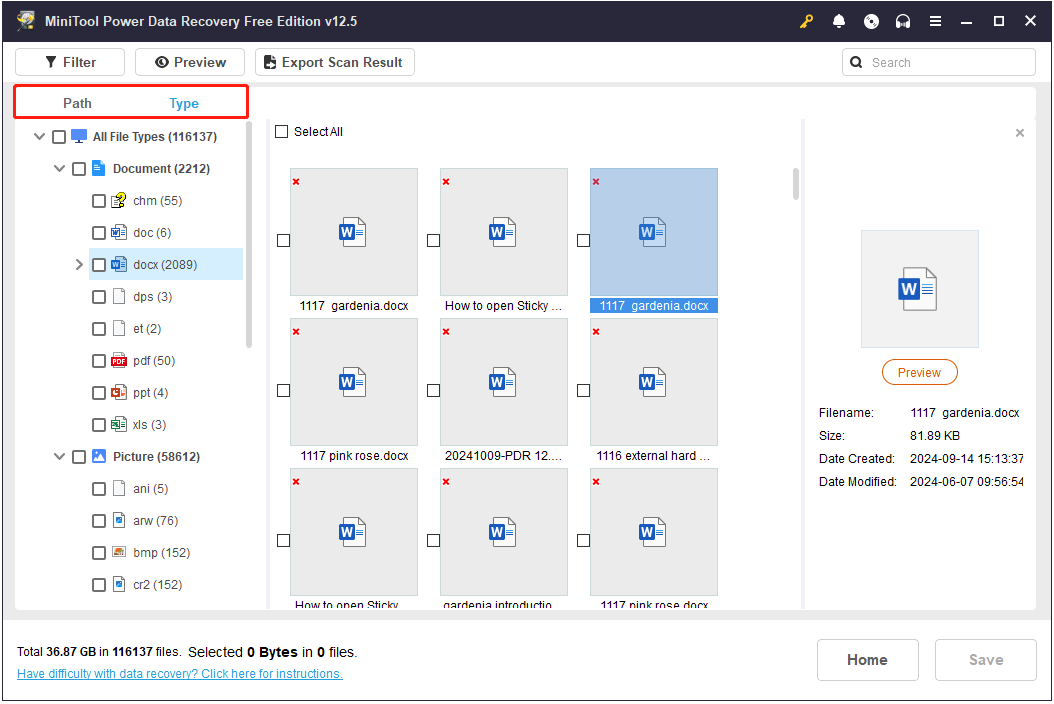Image resolution: width=1054 pixels, height=704 pixels.
Task: Open the Bootable Media disc icon
Action: point(871,21)
